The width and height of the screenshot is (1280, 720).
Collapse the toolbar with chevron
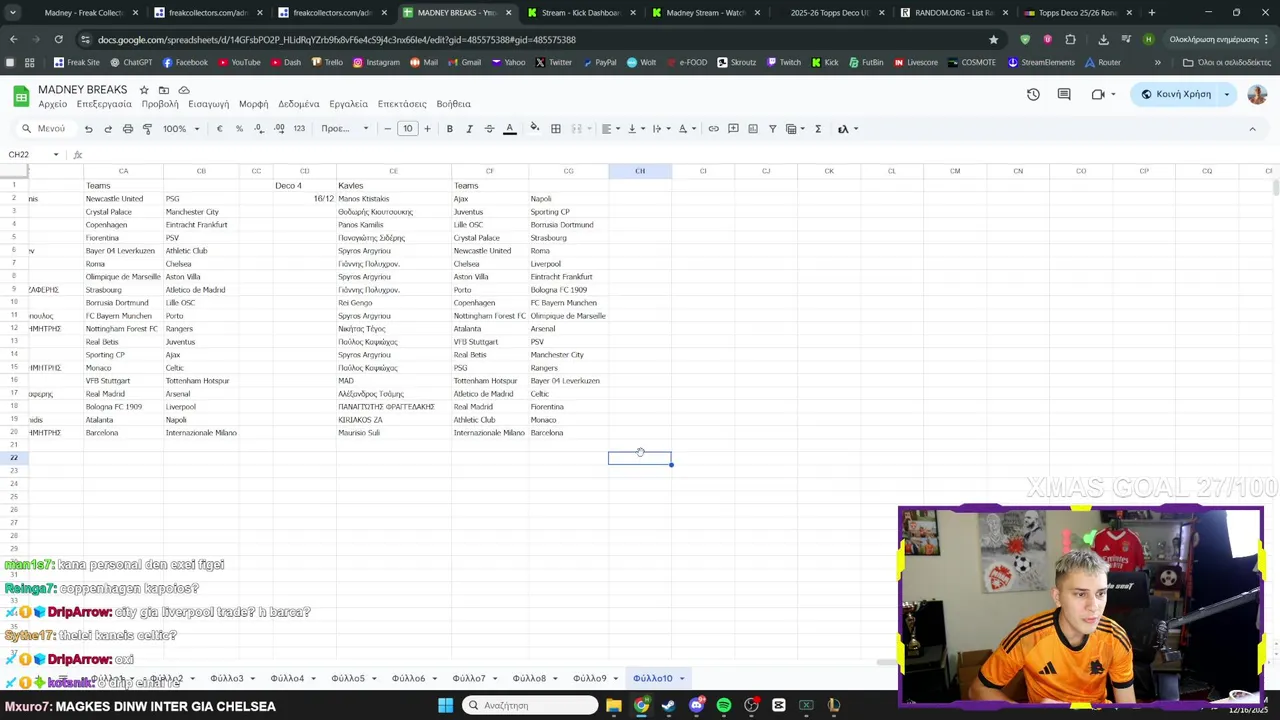[1252, 129]
